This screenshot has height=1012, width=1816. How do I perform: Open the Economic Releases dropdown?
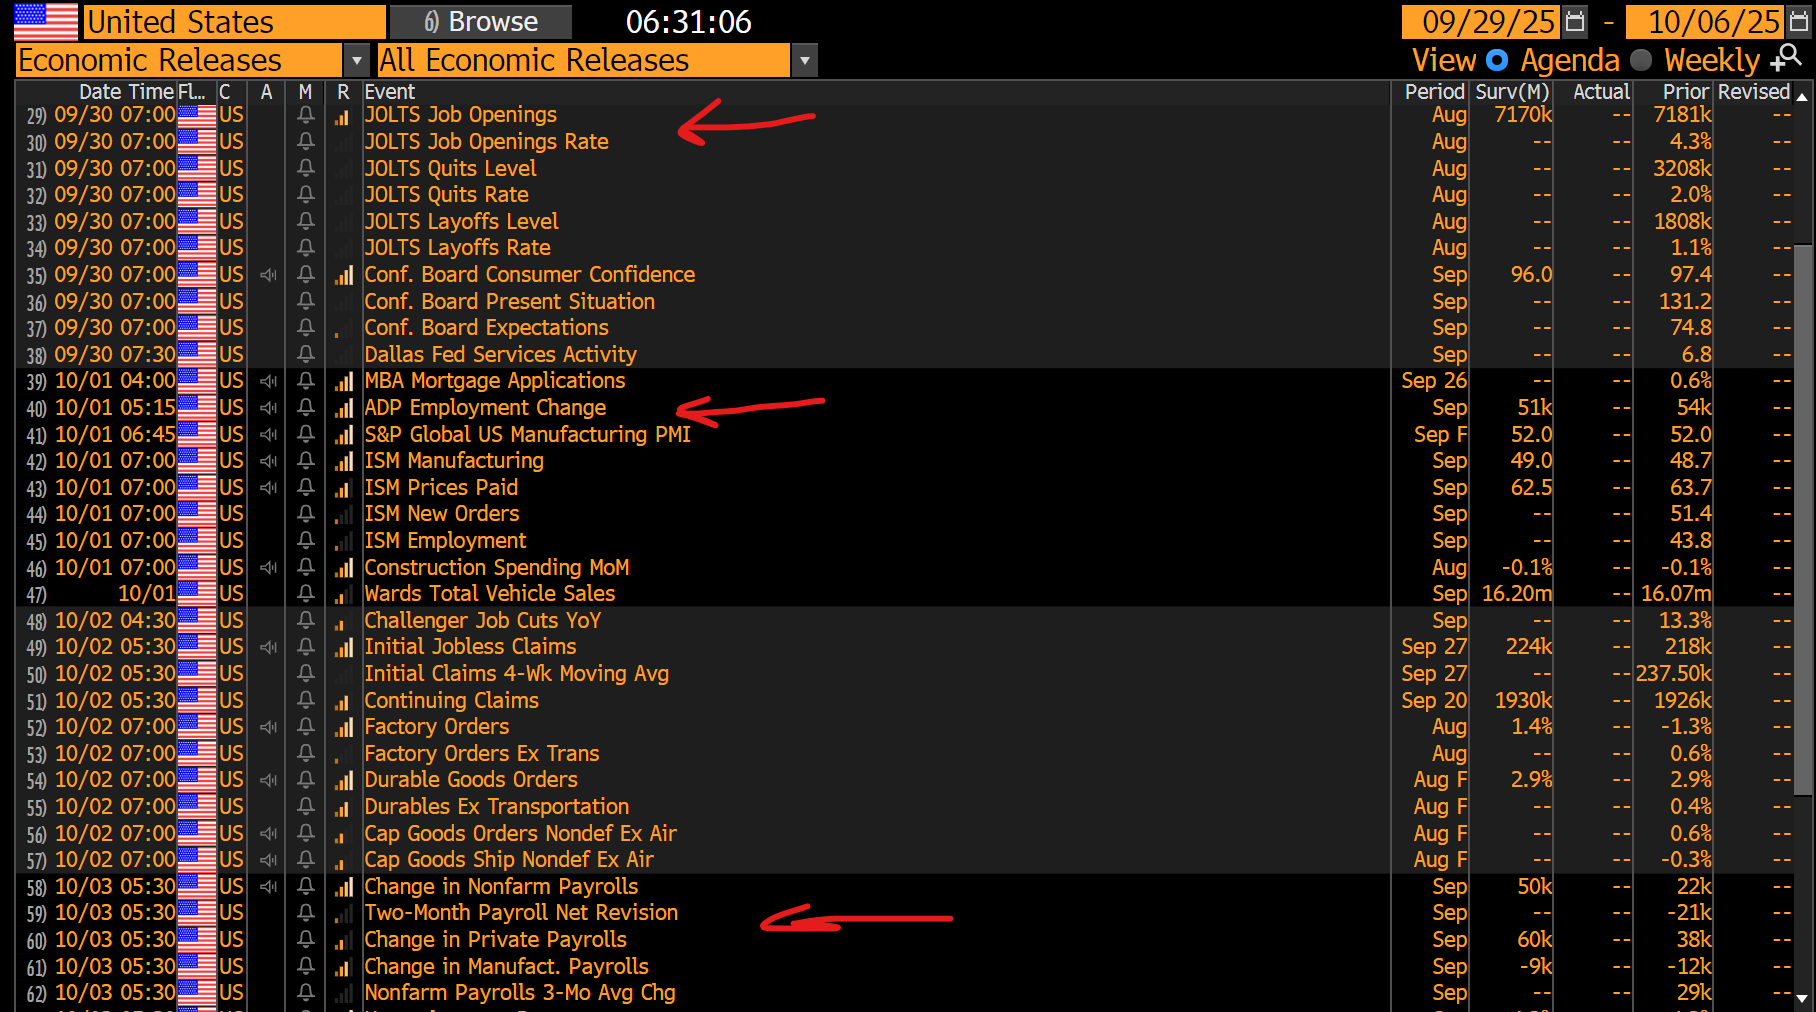[x=356, y=60]
